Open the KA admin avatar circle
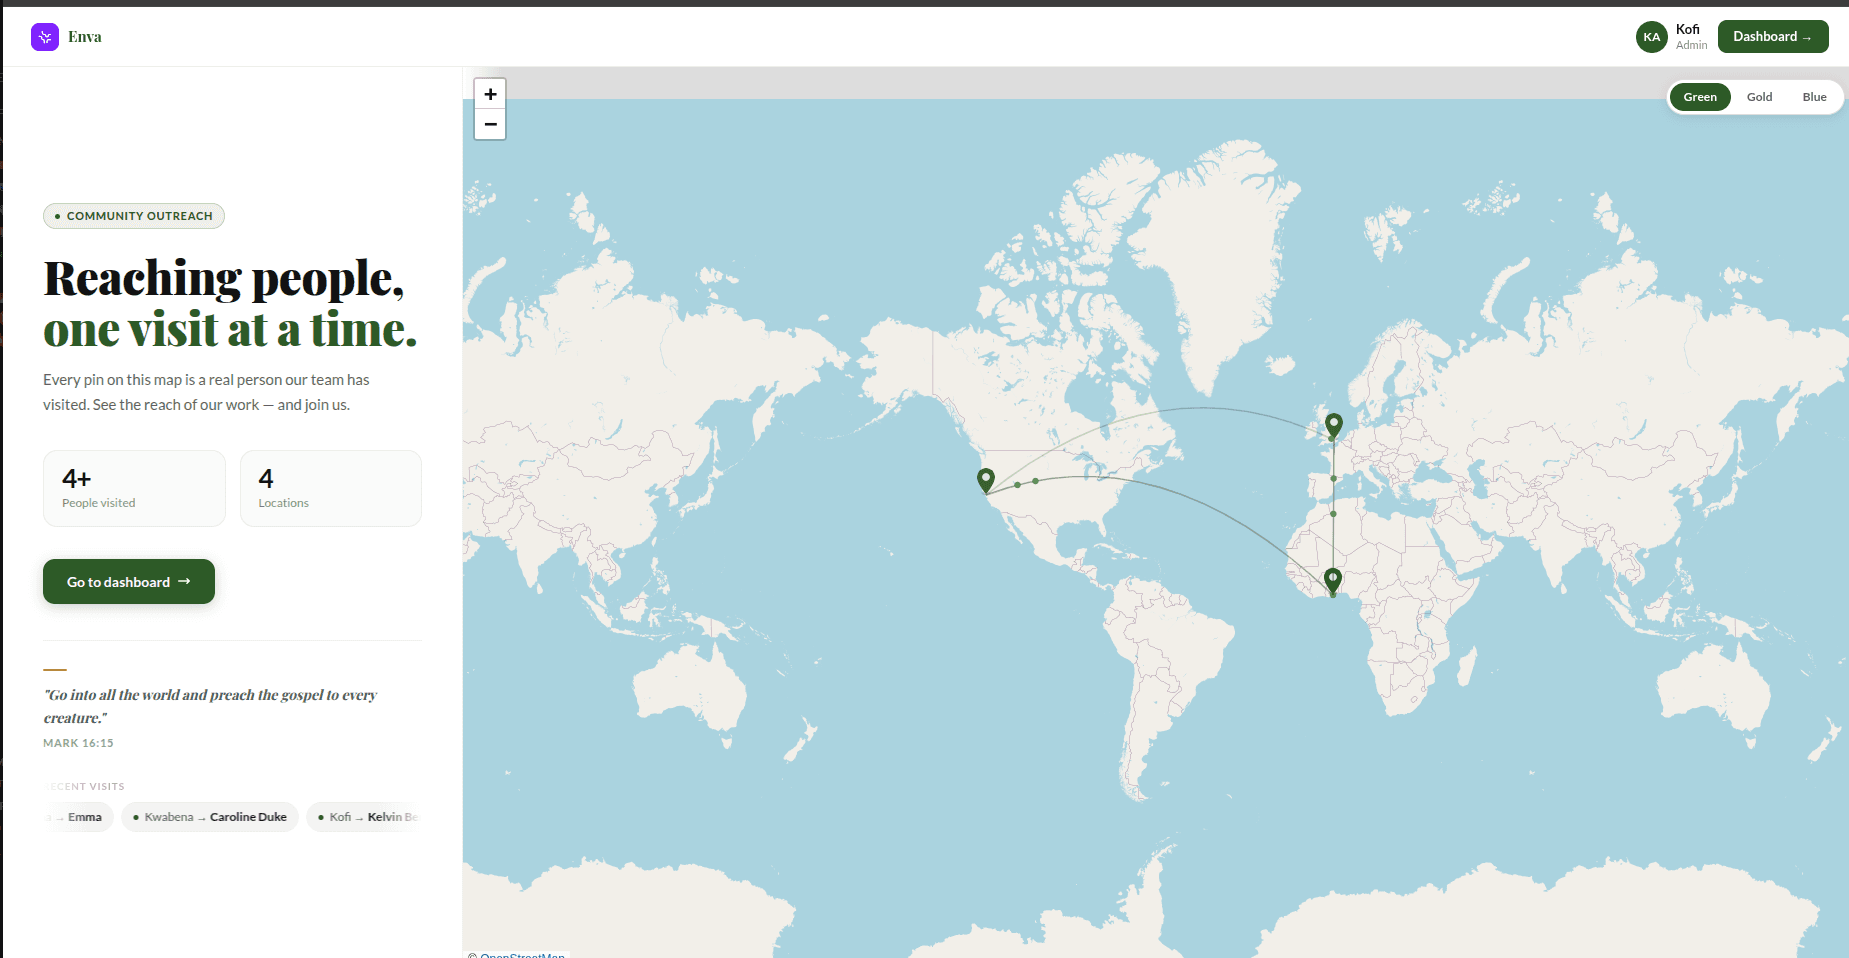1849x958 pixels. point(1652,36)
